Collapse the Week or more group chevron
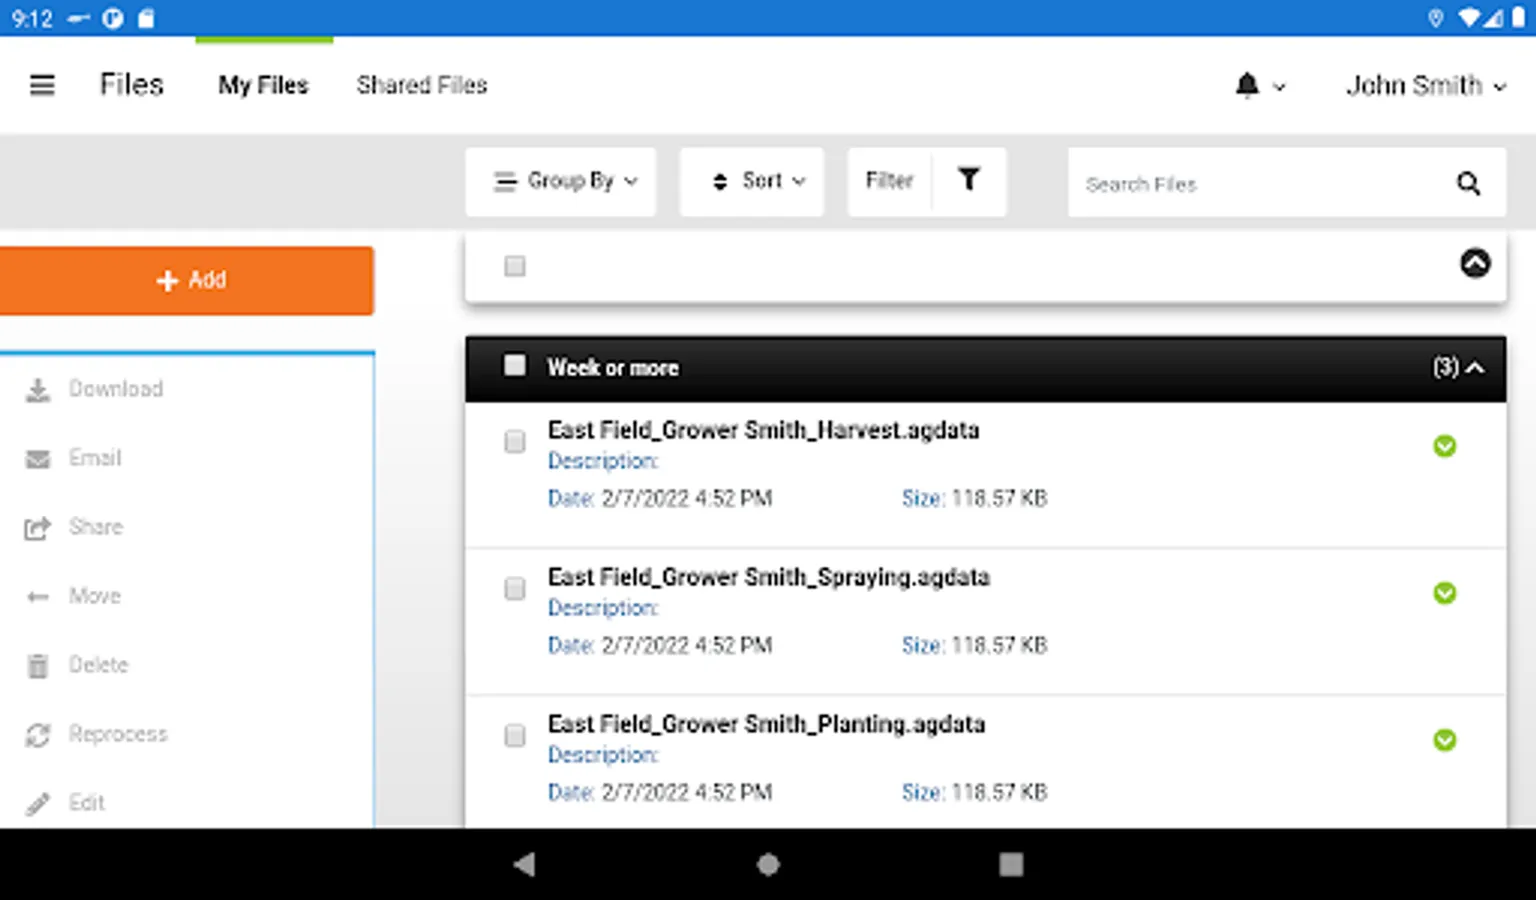1536x900 pixels. [1475, 368]
